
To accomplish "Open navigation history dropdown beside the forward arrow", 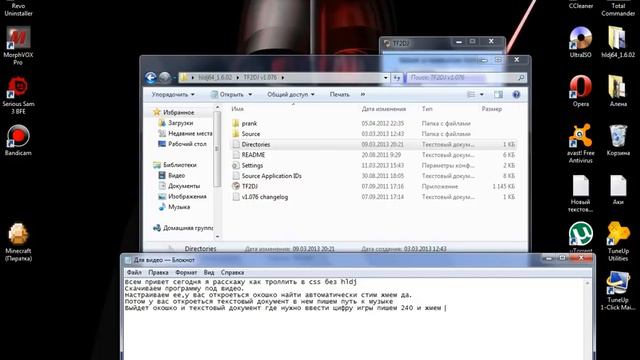I will 174,78.
